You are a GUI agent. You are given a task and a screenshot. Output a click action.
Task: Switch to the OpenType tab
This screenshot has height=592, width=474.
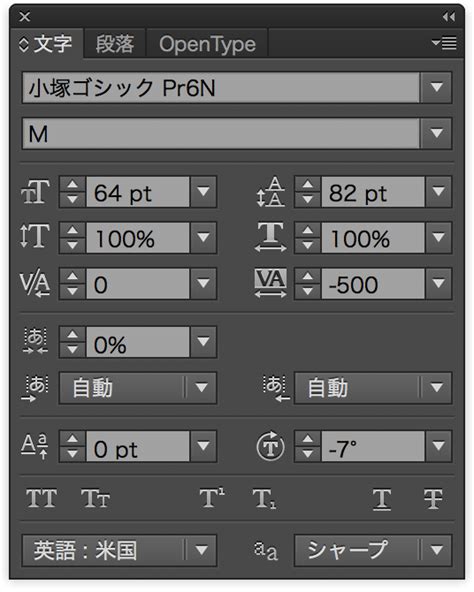click(207, 44)
